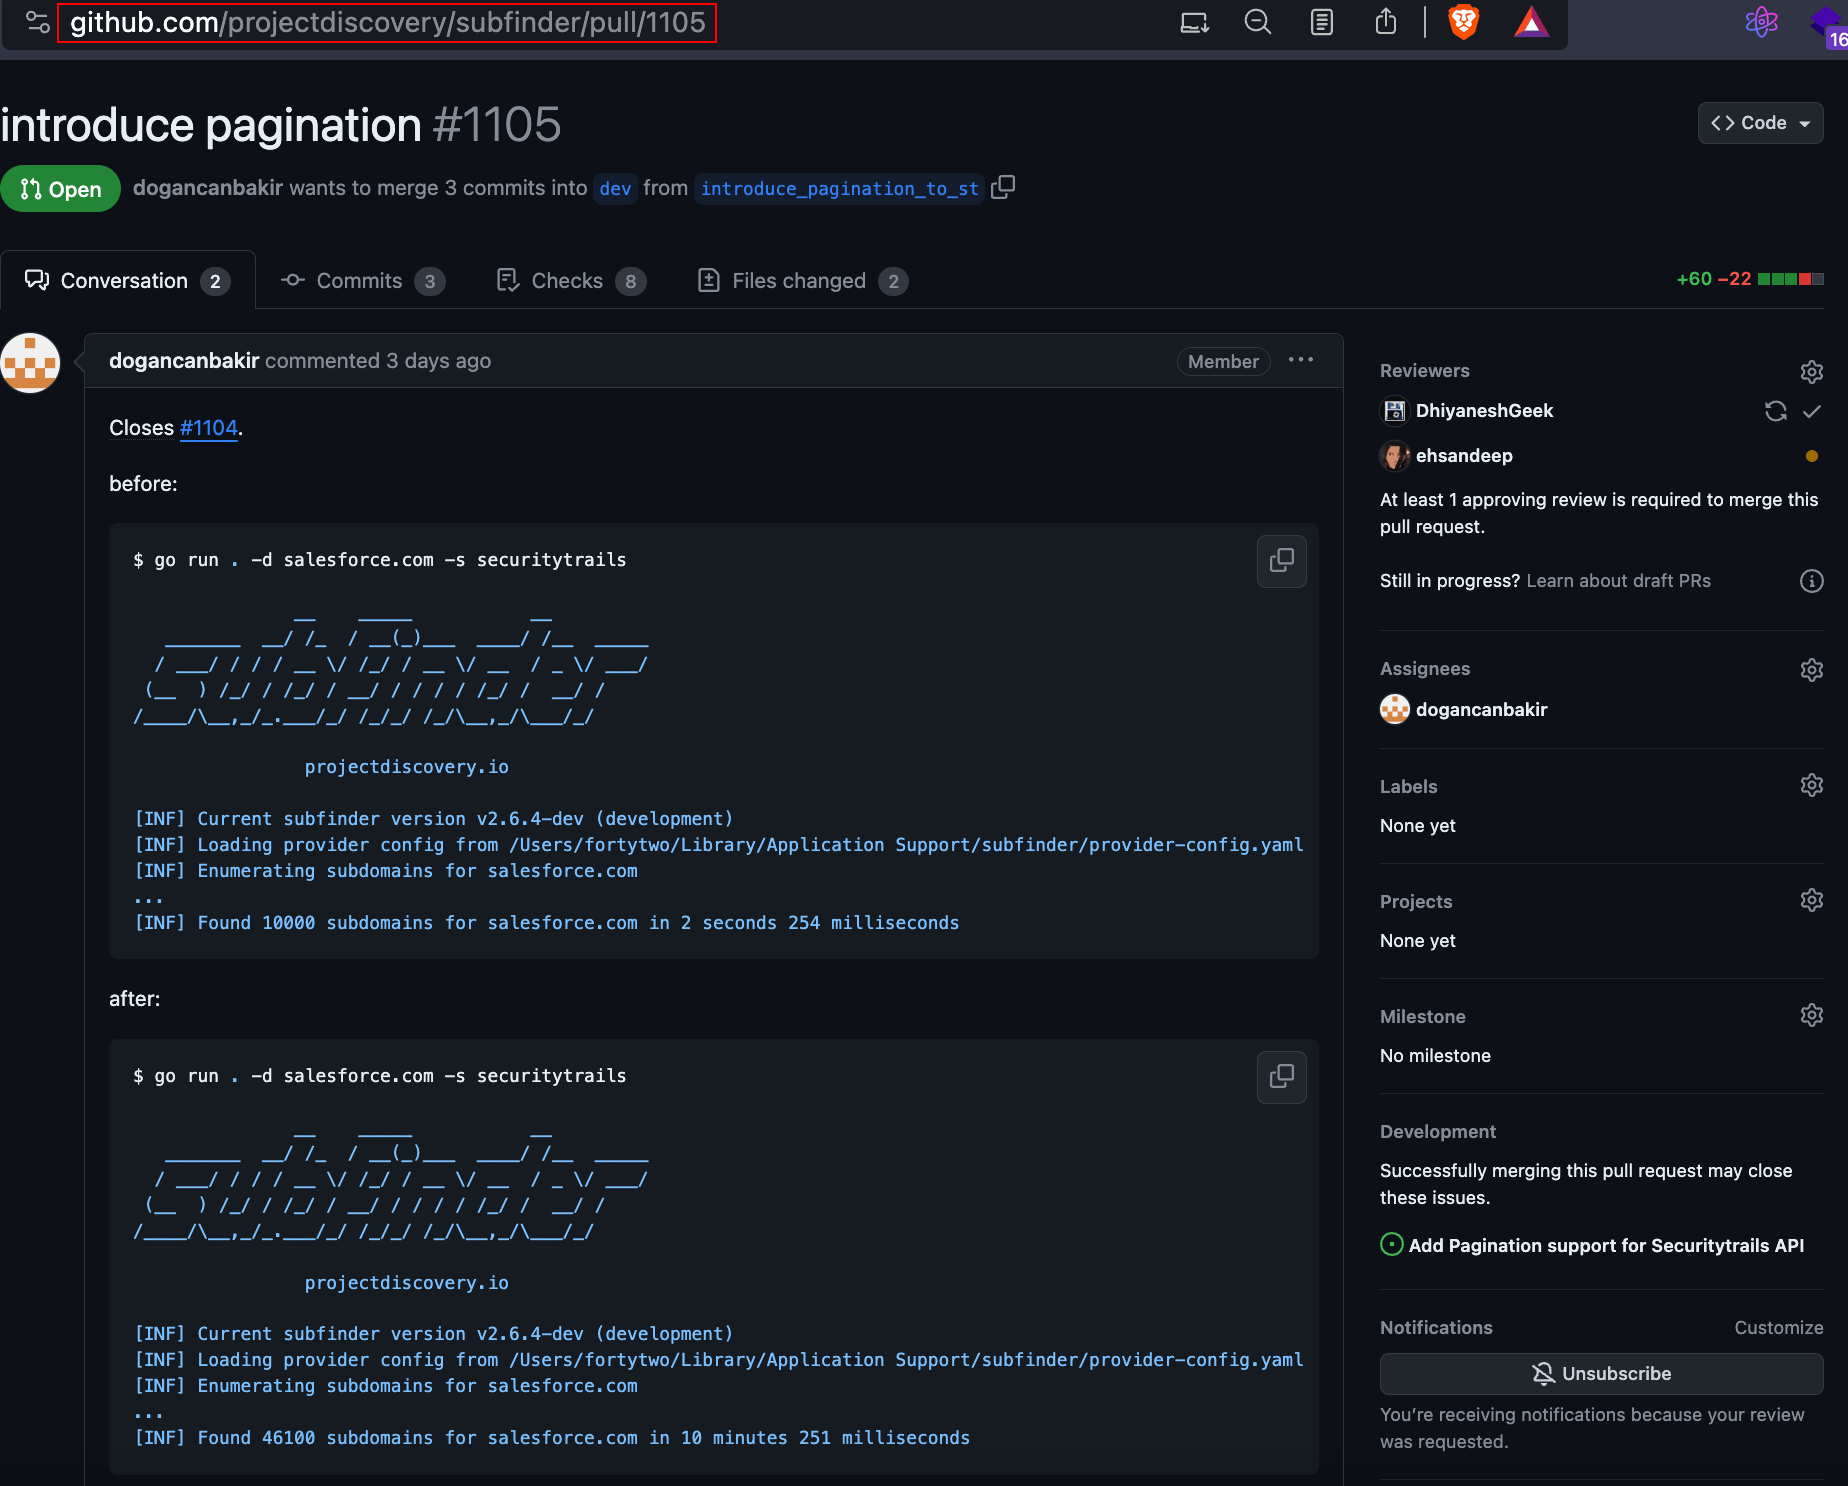The width and height of the screenshot is (1848, 1486).
Task: Click 'Found 10000 subdomains' output line
Action: [x=547, y=923]
